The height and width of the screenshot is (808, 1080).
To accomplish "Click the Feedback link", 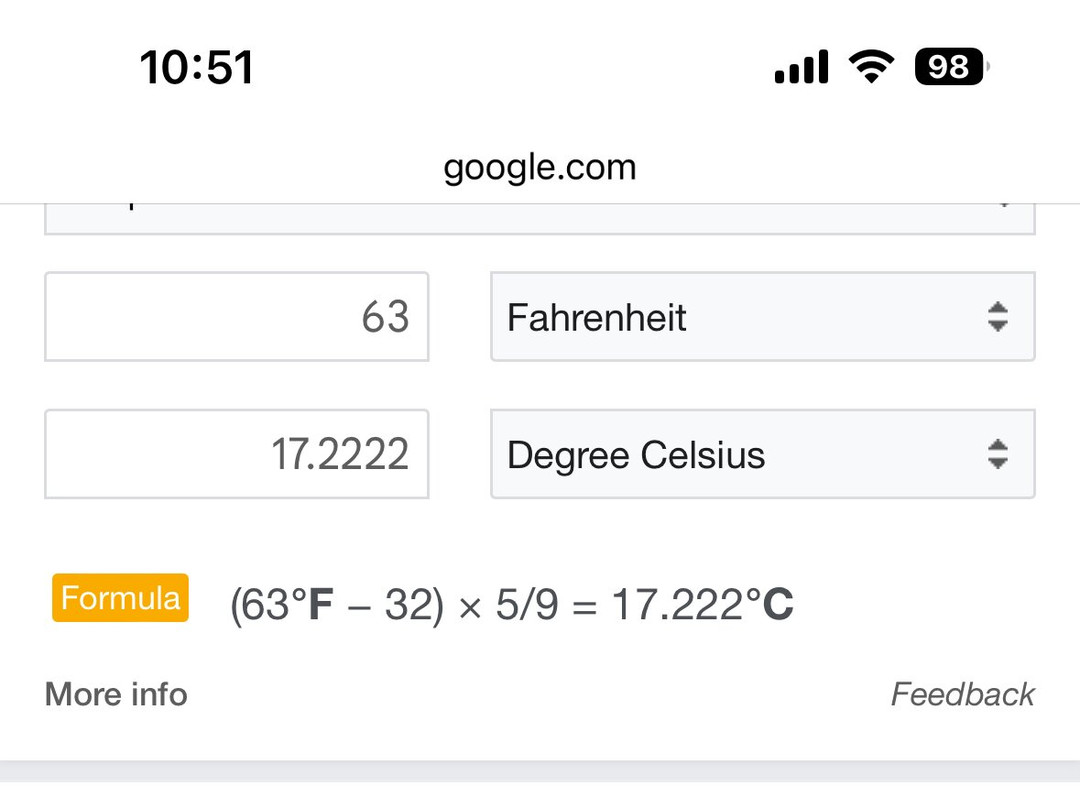I will 962,694.
